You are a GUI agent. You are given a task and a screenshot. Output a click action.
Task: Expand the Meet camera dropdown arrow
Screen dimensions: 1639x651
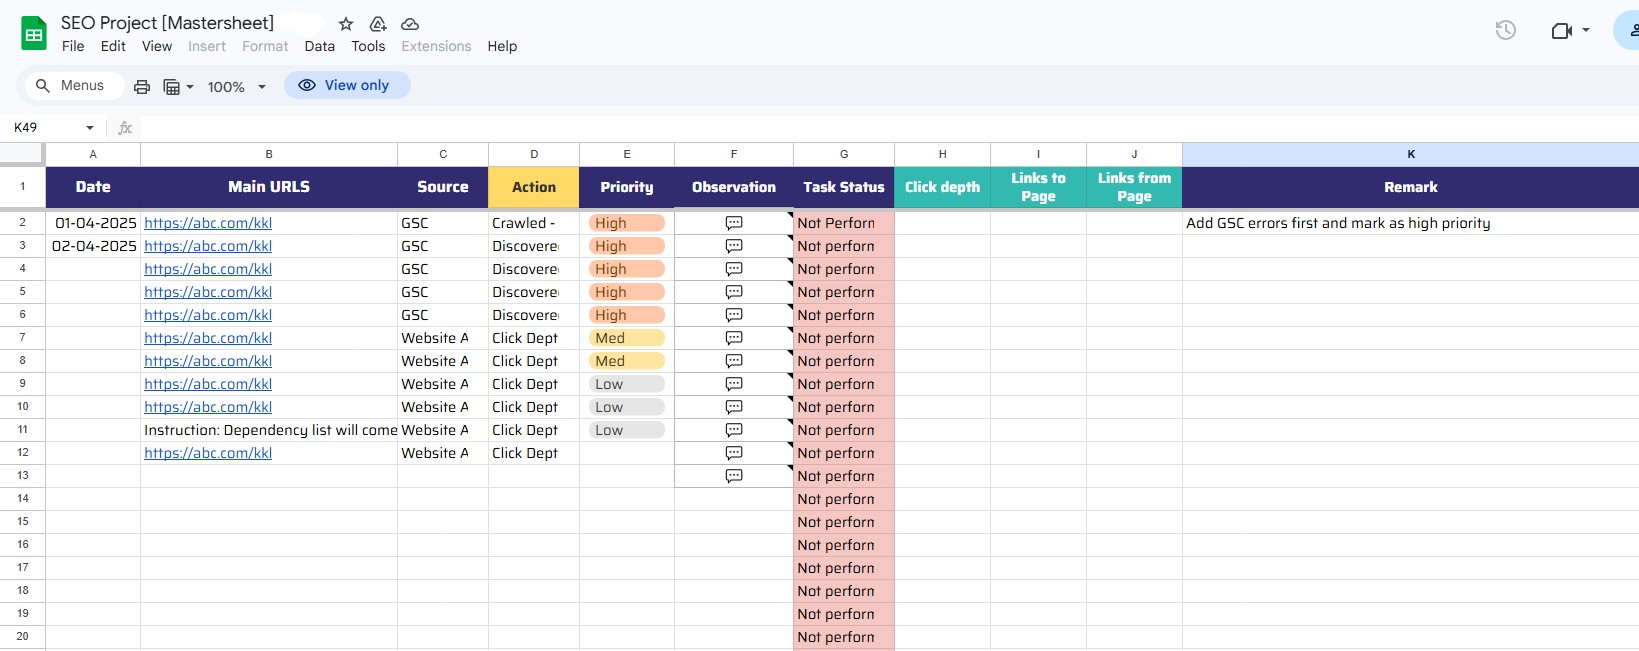tap(1586, 31)
